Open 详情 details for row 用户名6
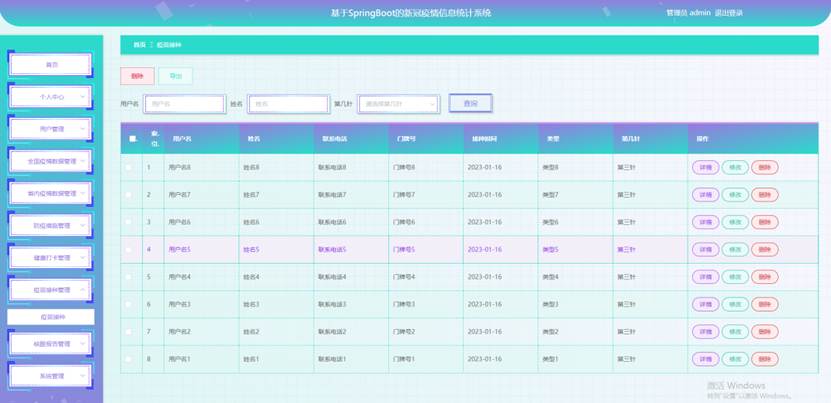This screenshot has height=403, width=831. pyautogui.click(x=705, y=222)
